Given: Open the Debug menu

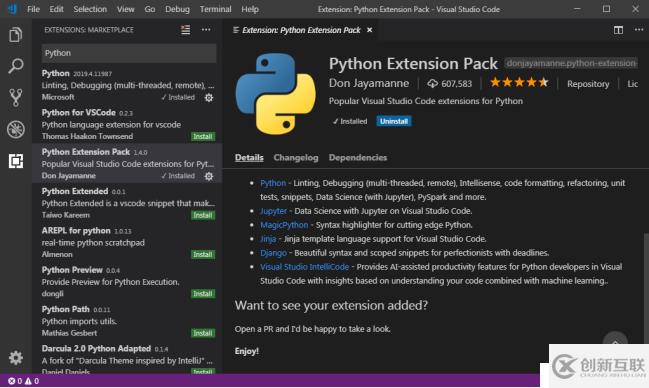Looking at the screenshot, I should coord(177,9).
